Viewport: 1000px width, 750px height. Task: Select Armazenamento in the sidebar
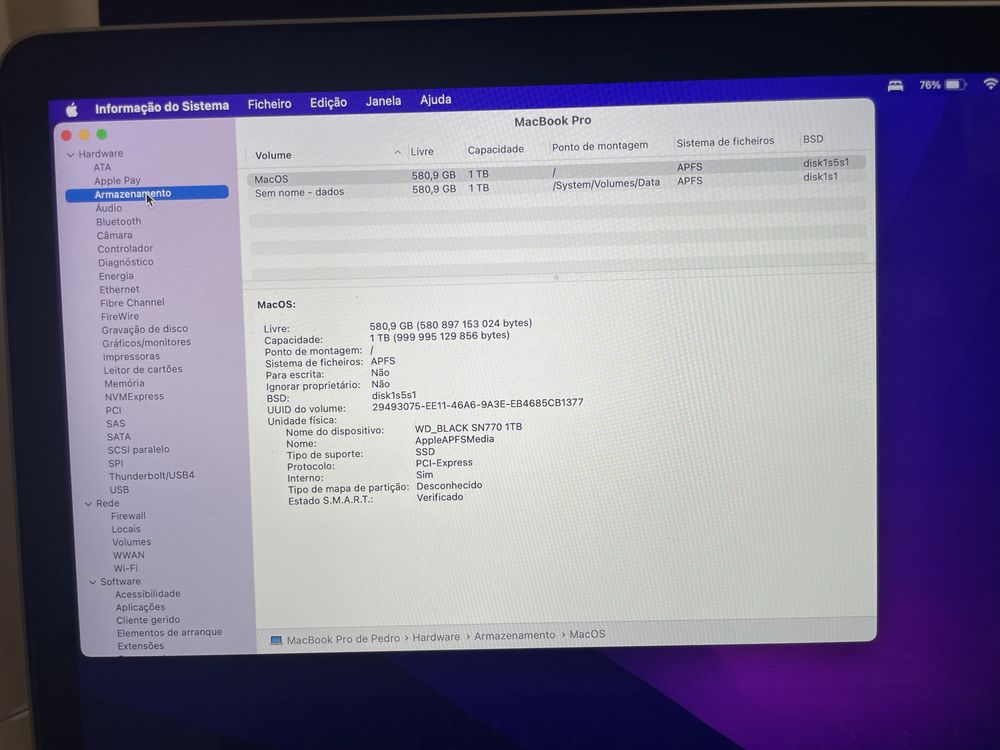[x=147, y=193]
